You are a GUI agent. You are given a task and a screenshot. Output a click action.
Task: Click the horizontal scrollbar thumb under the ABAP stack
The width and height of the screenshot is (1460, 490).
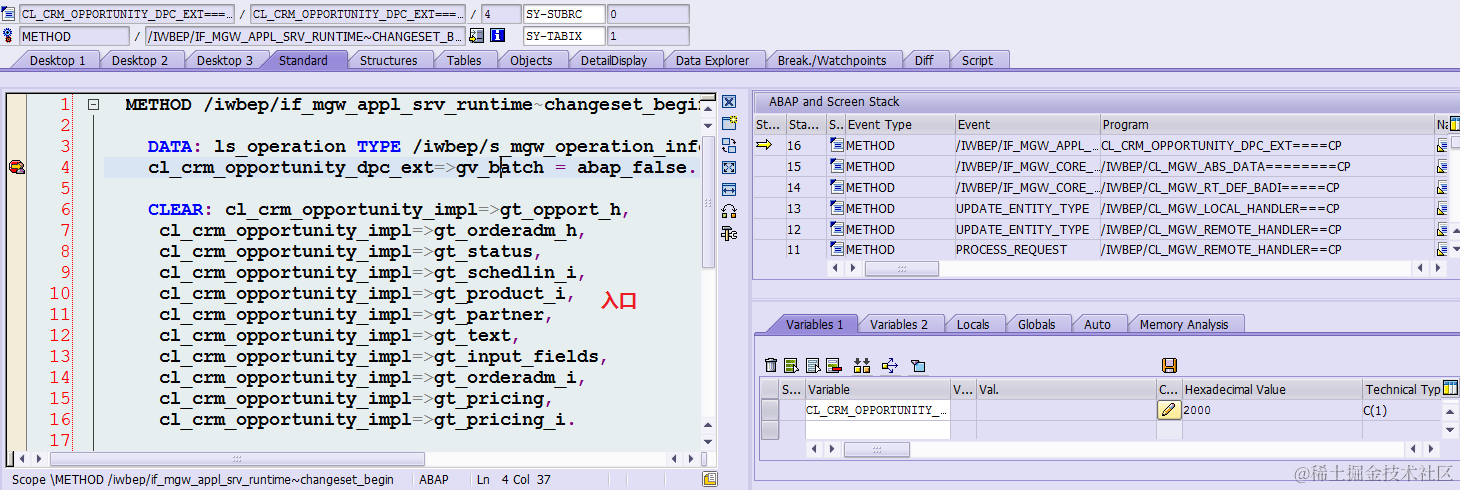(901, 270)
